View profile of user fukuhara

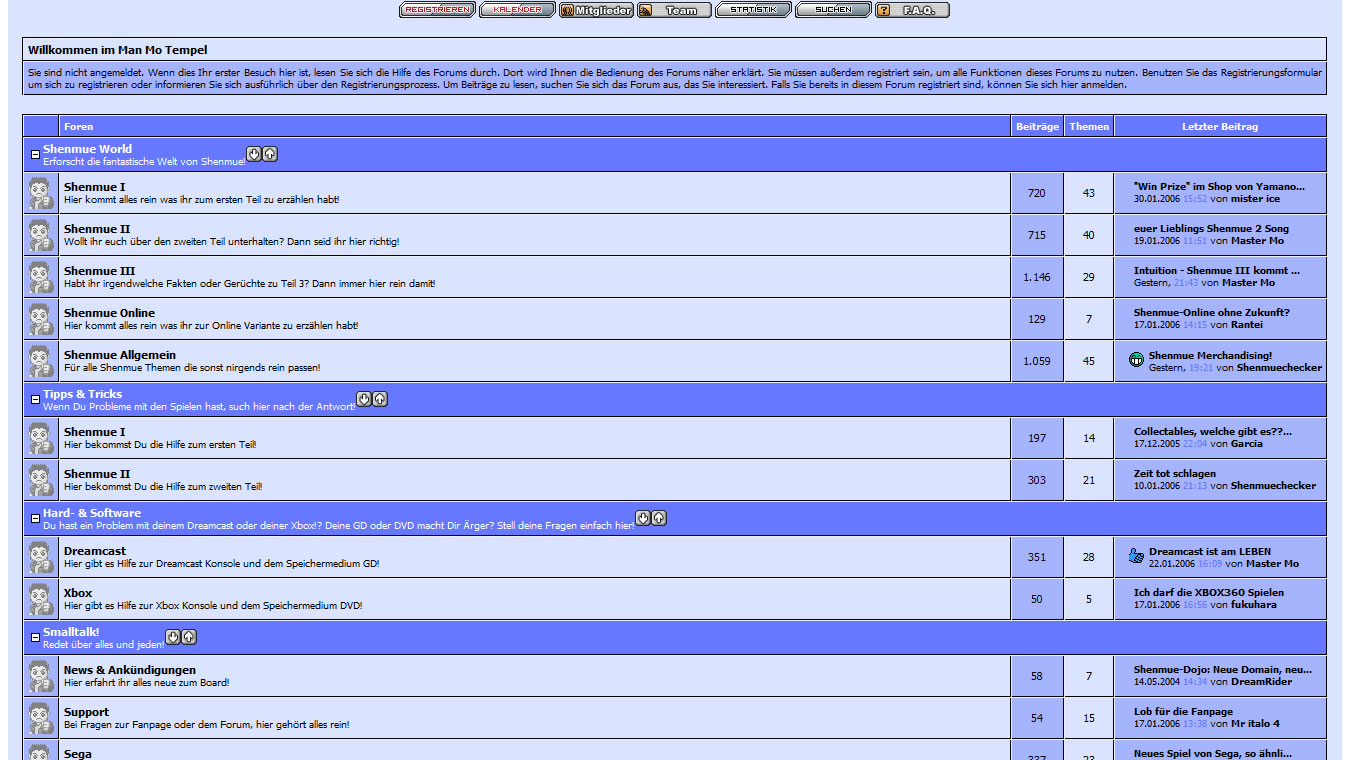click(1256, 604)
